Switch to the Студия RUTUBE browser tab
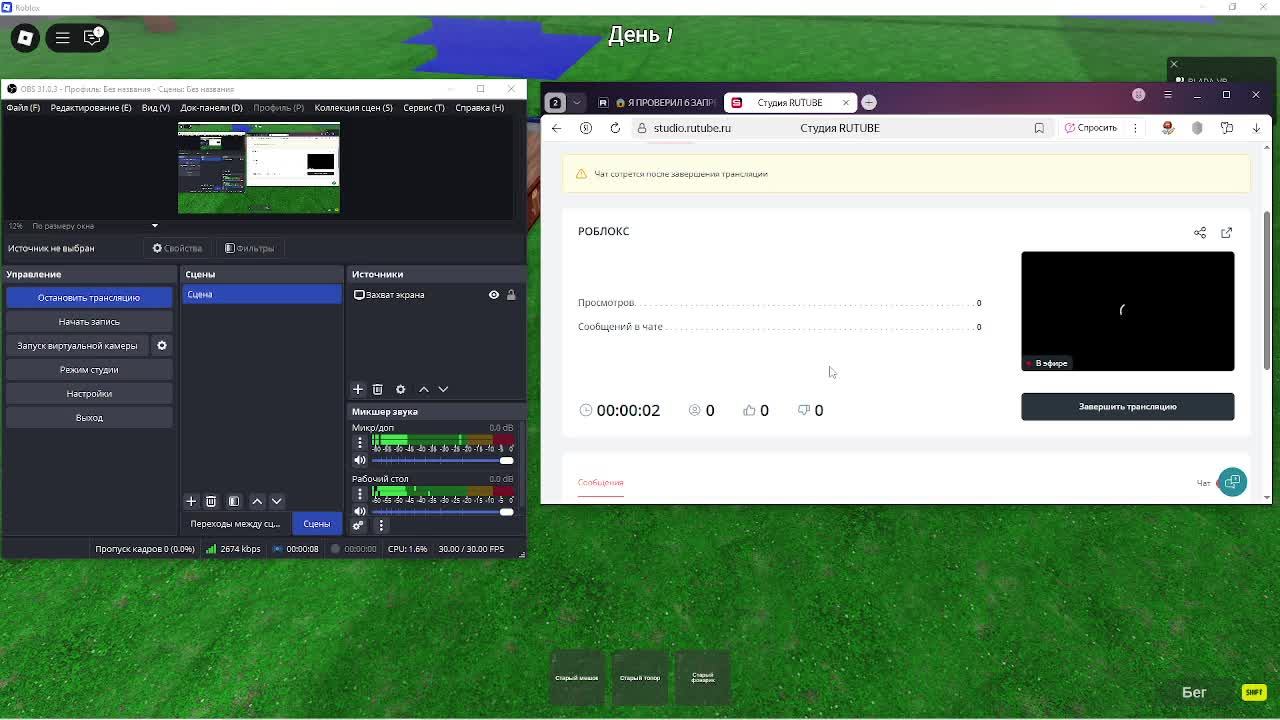The width and height of the screenshot is (1280, 720). [789, 102]
